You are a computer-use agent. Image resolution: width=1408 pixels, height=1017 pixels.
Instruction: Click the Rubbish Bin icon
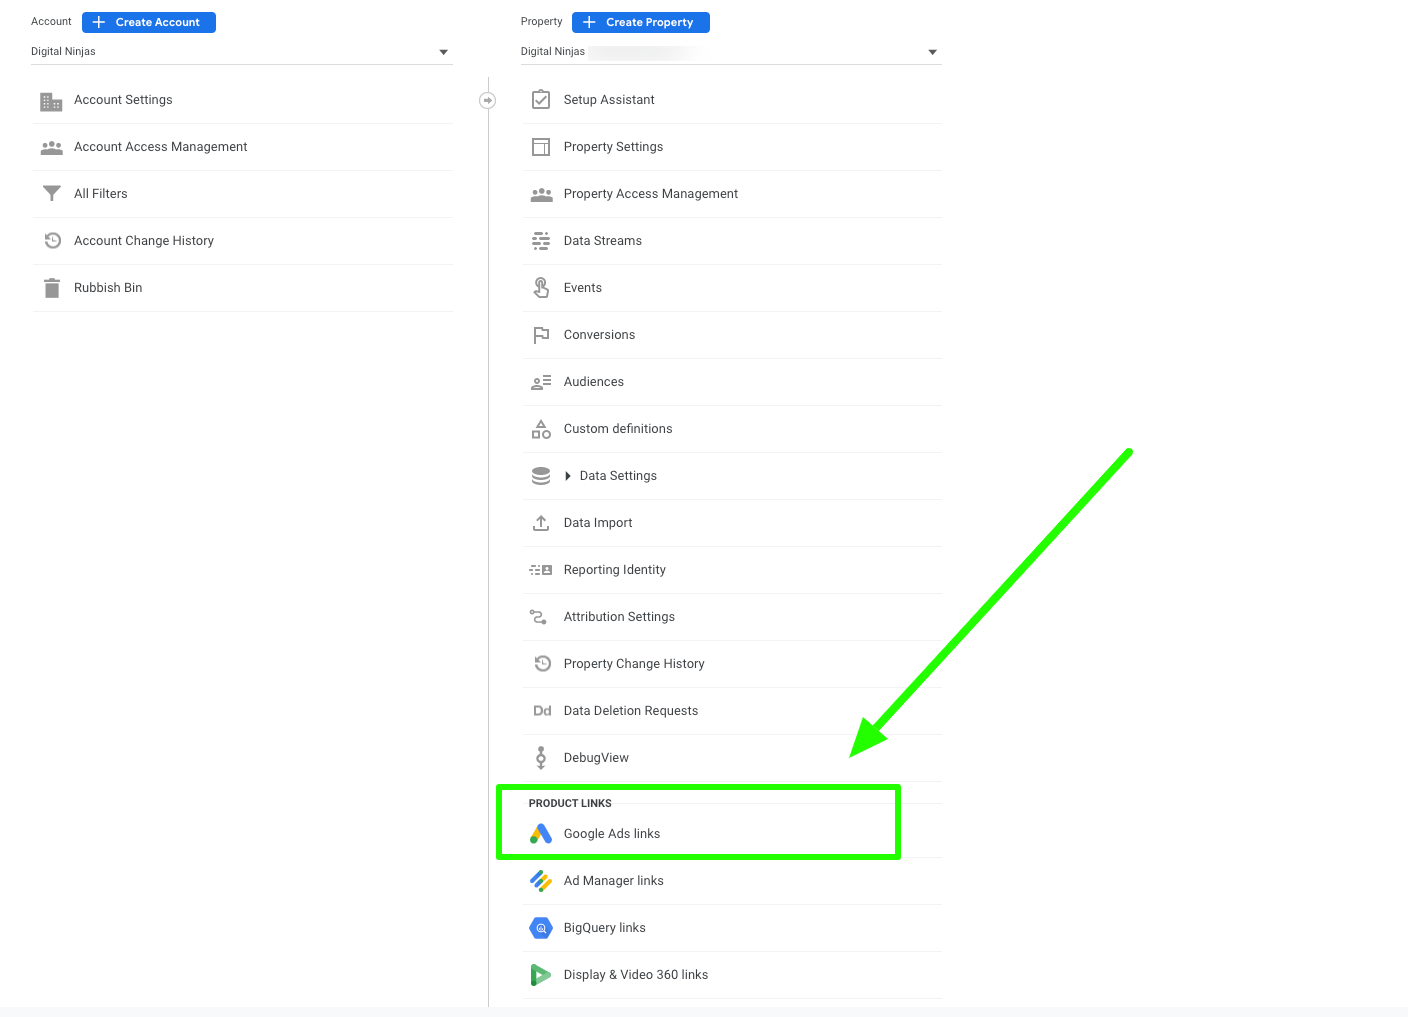point(51,287)
